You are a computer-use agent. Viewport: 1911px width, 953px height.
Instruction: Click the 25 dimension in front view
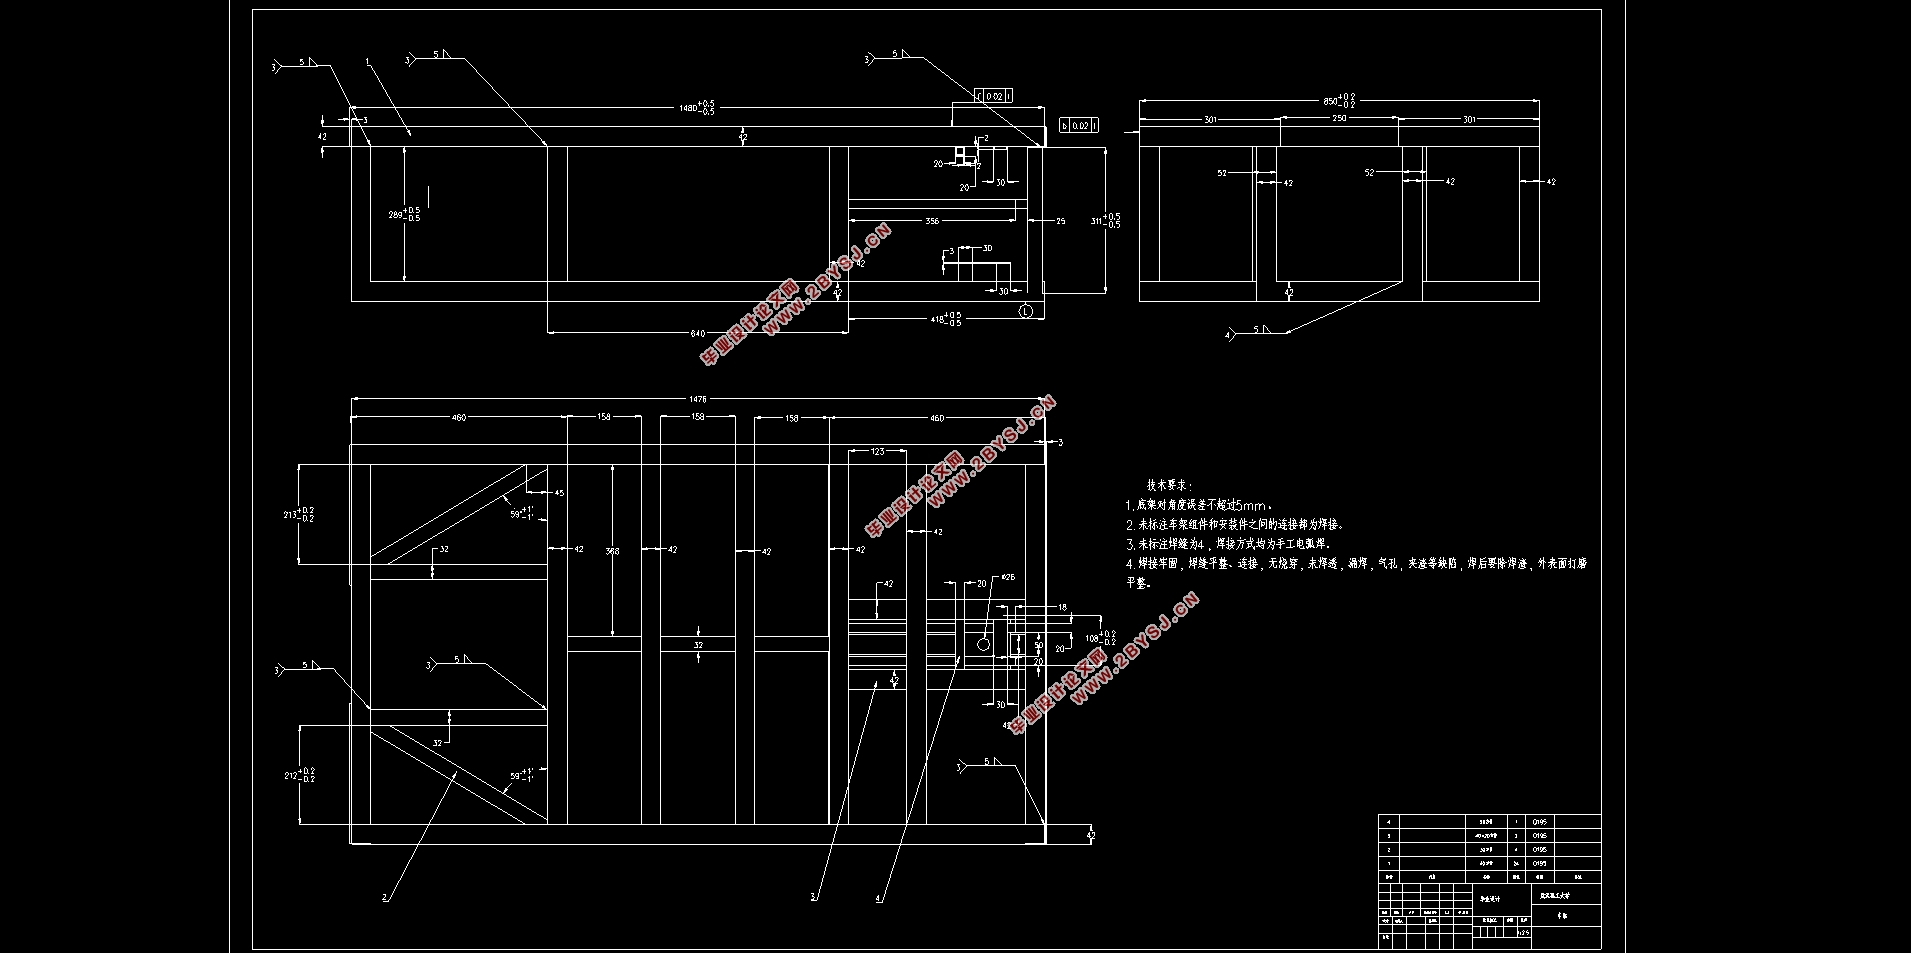[1060, 221]
